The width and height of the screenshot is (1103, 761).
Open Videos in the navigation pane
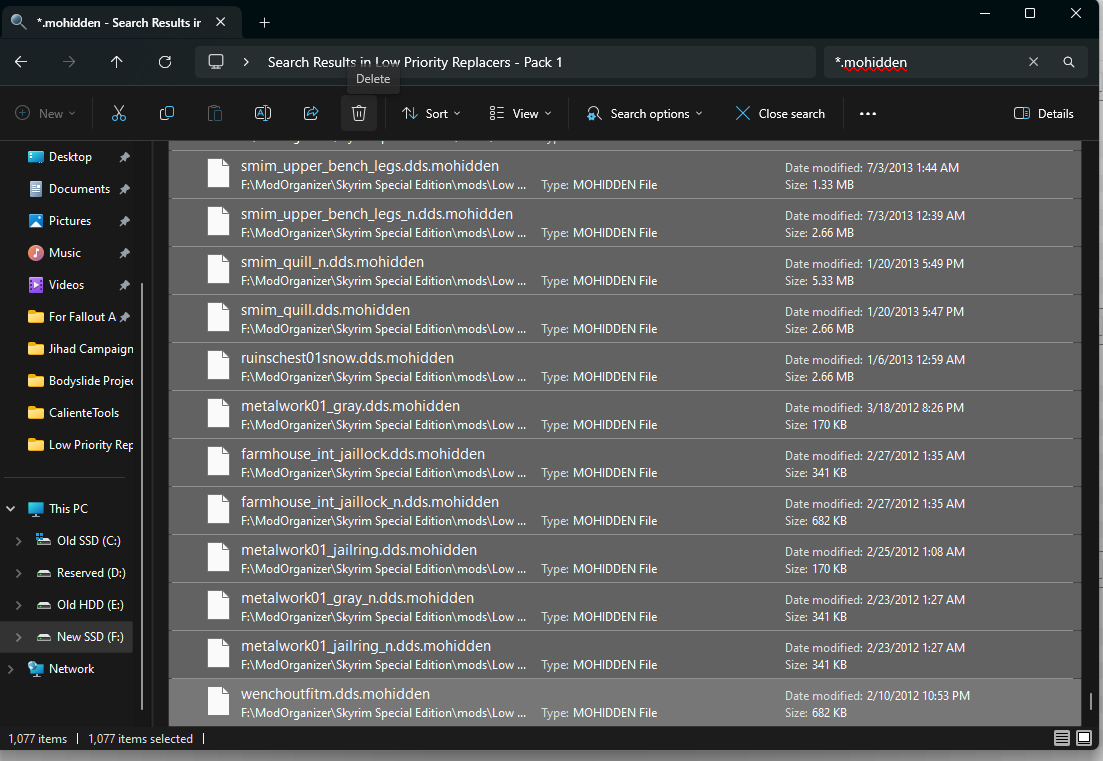[67, 285]
